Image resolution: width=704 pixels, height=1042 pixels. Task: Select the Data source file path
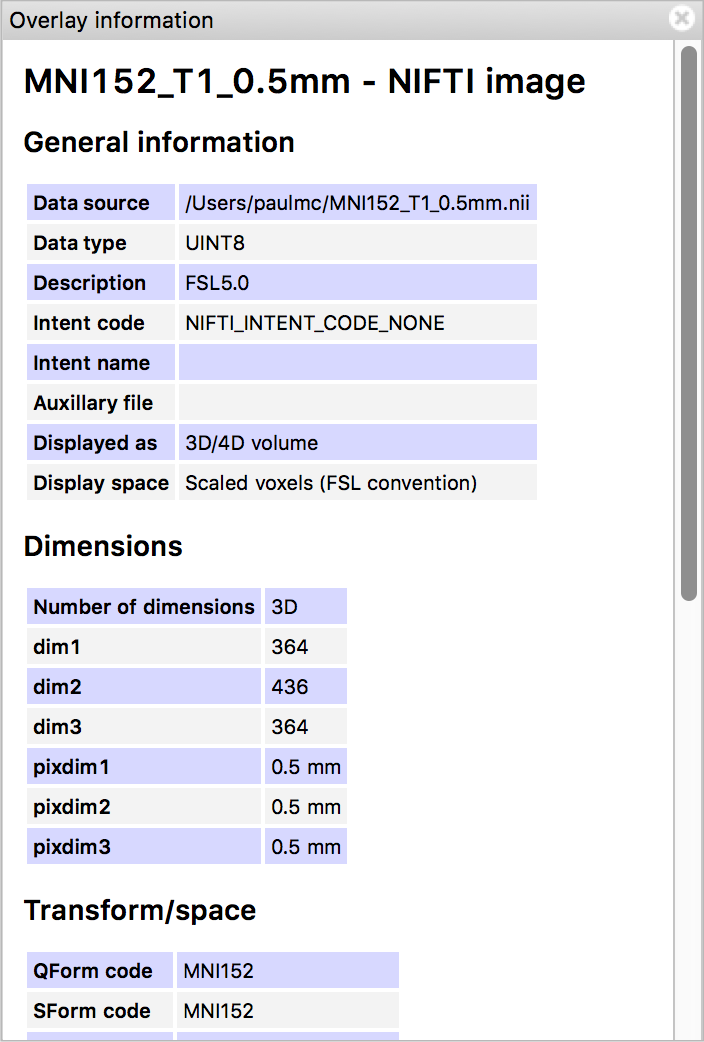357,202
